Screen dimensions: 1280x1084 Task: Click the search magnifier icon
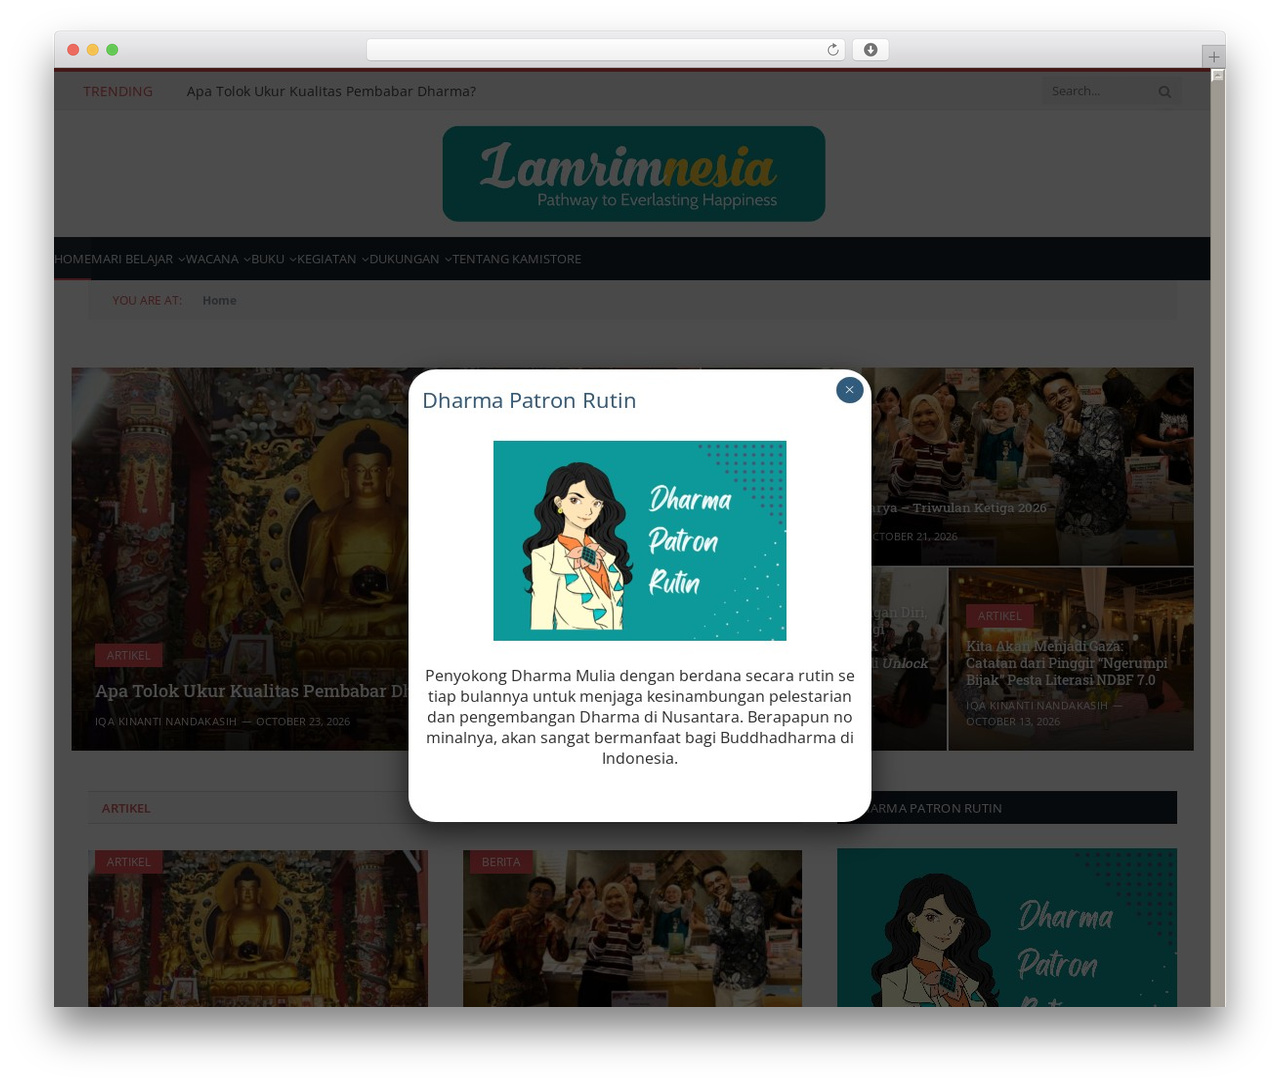(x=1165, y=92)
